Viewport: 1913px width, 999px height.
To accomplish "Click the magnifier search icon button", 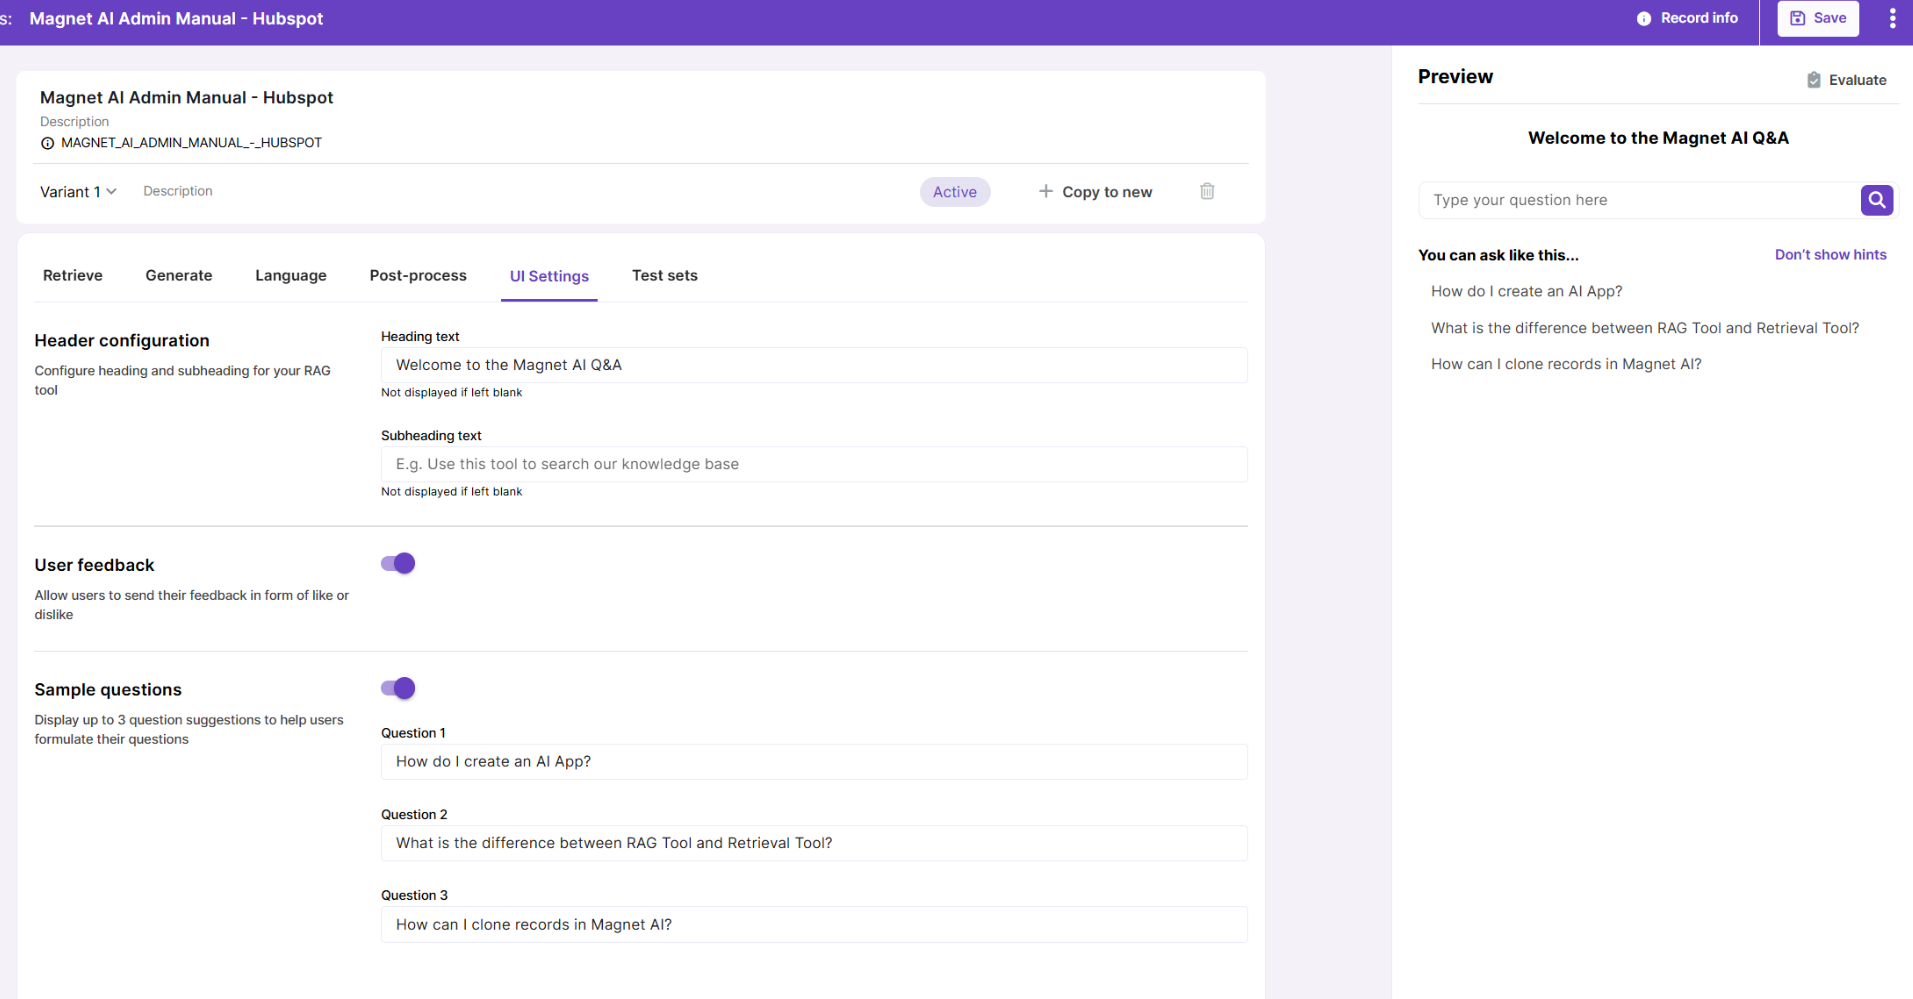I will pos(1876,200).
